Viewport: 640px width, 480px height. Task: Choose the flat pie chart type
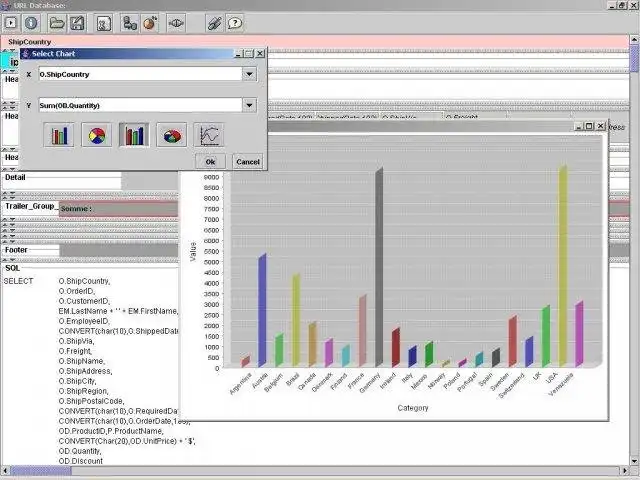(x=97, y=135)
